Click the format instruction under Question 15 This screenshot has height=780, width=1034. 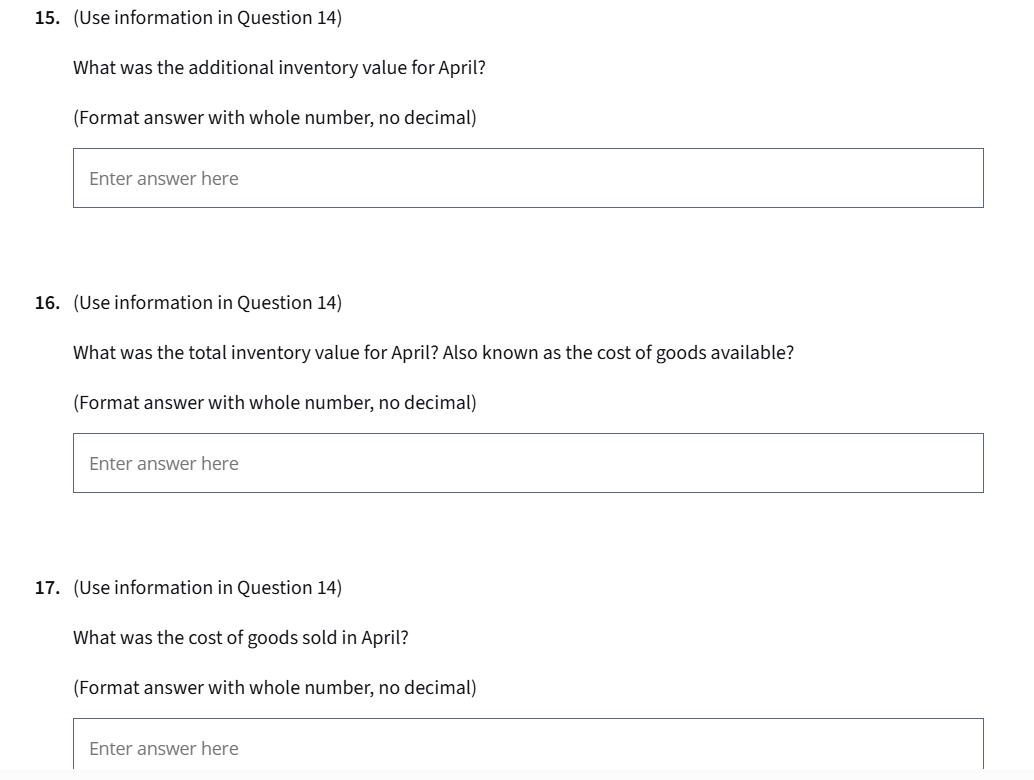pyautogui.click(x=273, y=117)
